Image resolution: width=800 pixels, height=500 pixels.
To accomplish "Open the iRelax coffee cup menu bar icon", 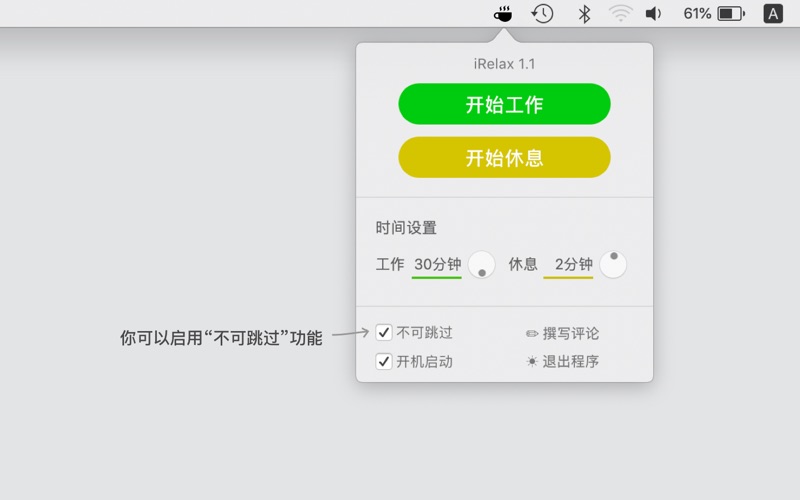I will [x=503, y=14].
